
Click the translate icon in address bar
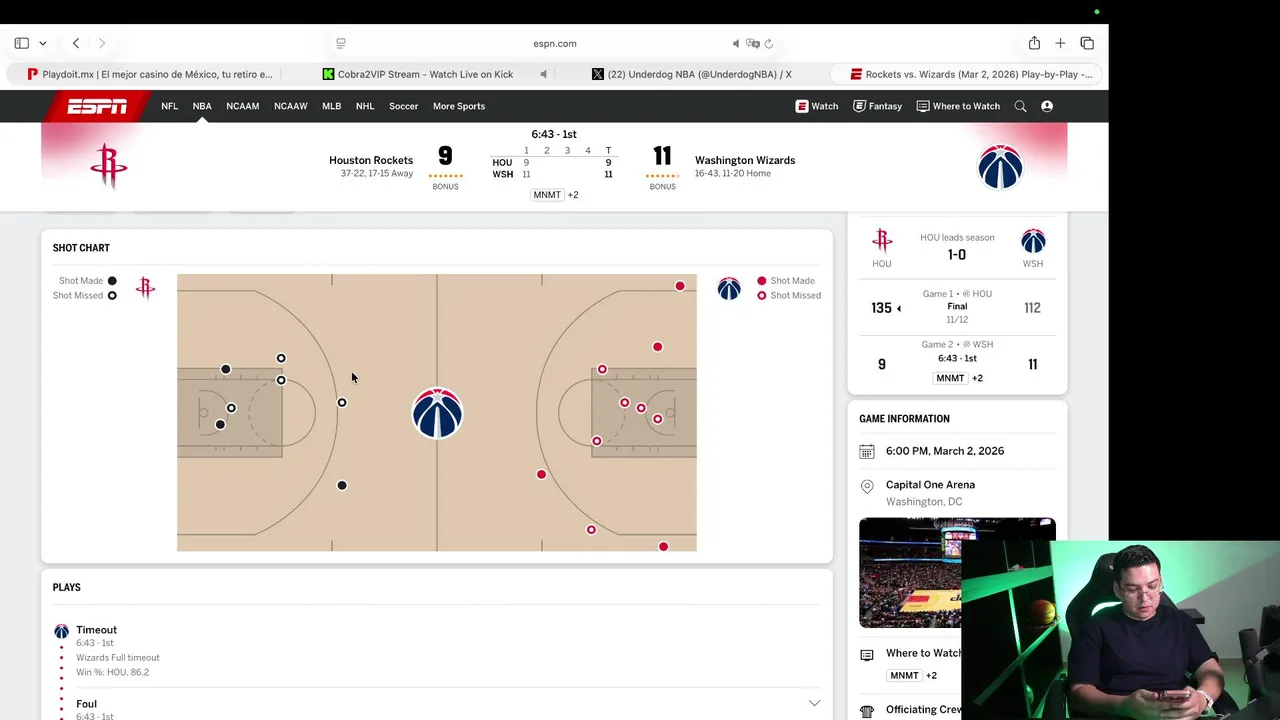753,43
